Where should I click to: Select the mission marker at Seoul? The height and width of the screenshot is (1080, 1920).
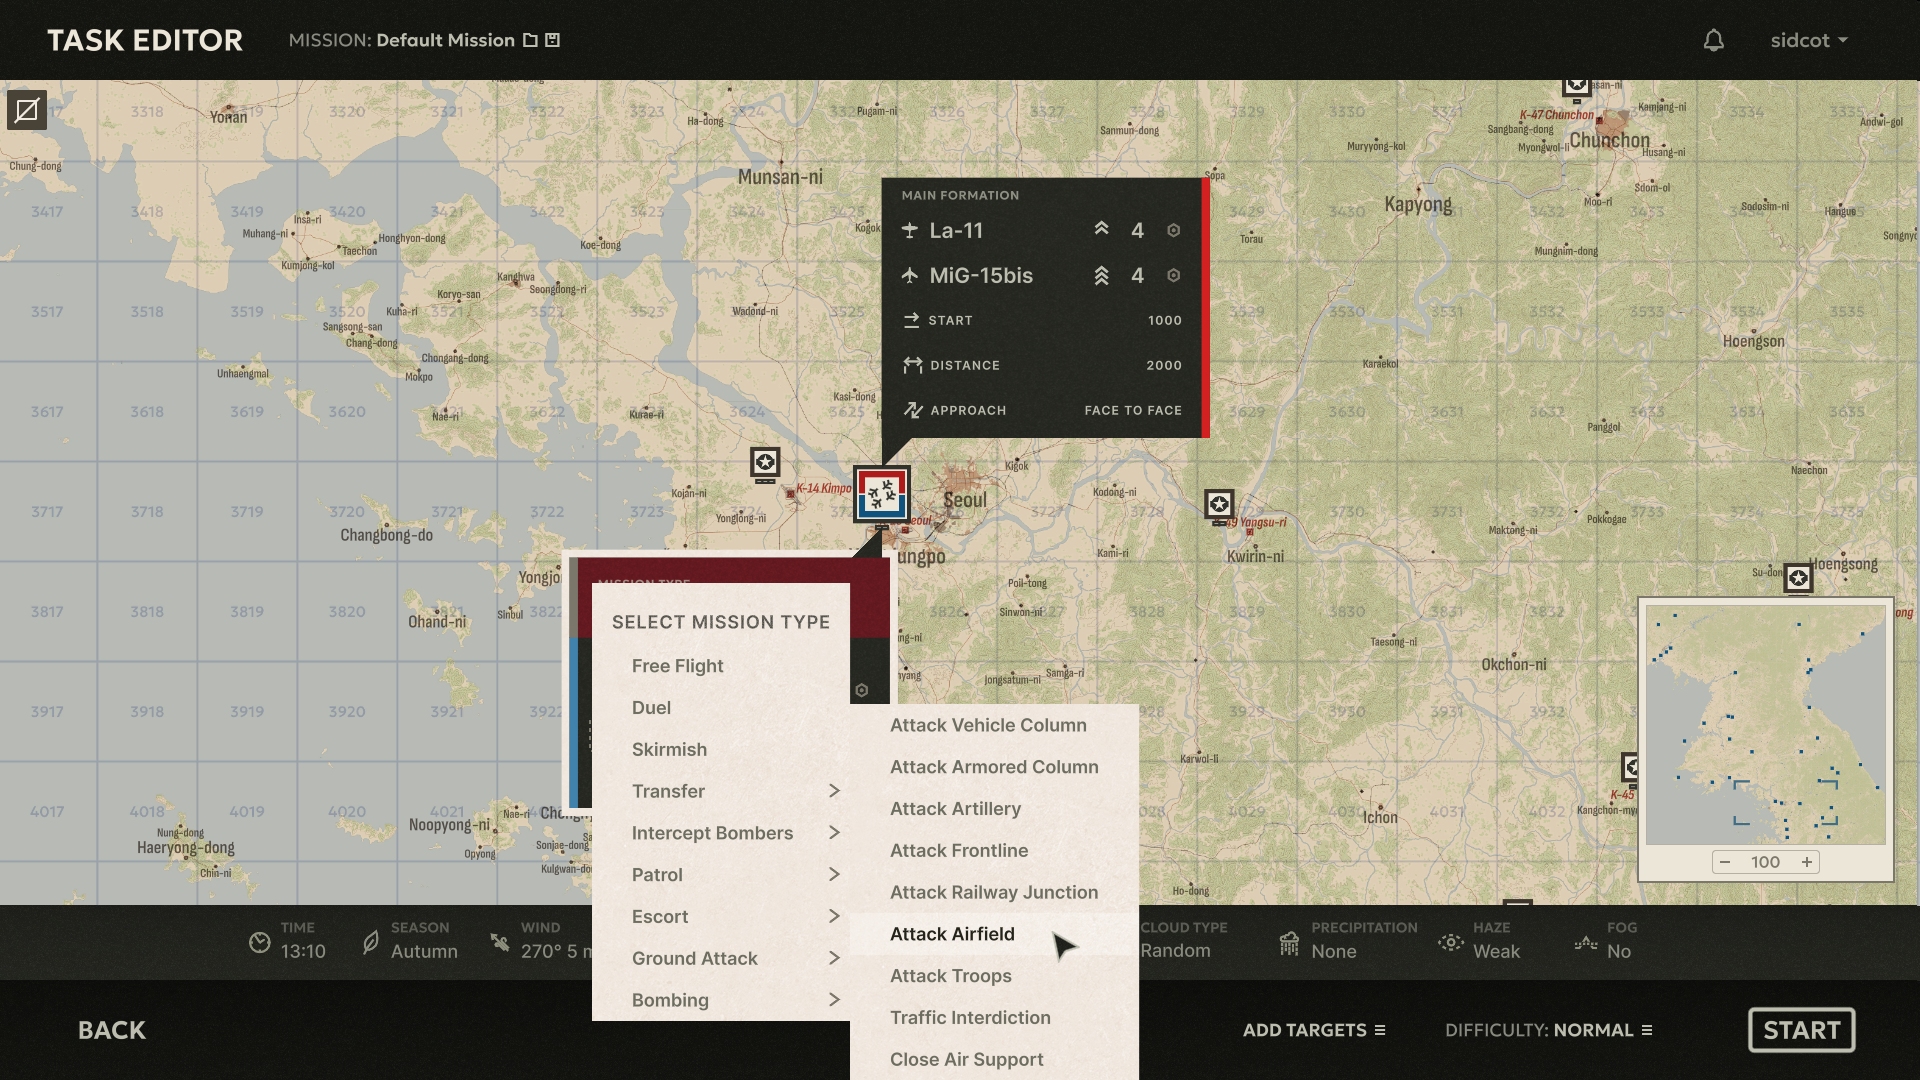(x=882, y=494)
